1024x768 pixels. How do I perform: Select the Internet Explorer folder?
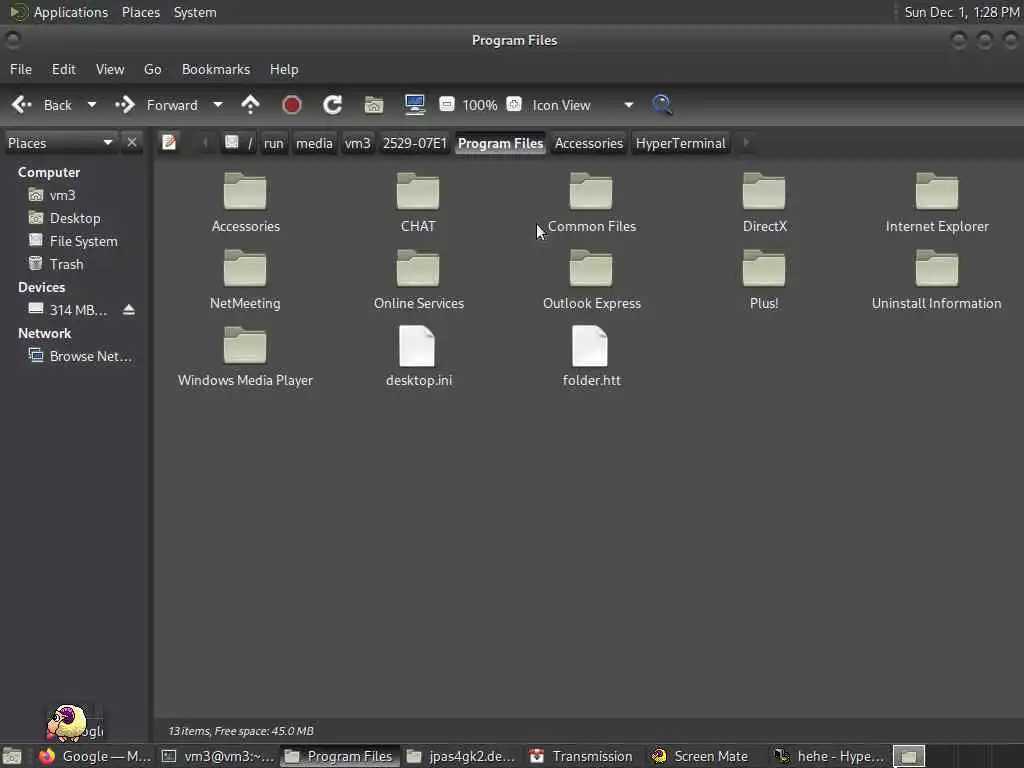coord(936,202)
